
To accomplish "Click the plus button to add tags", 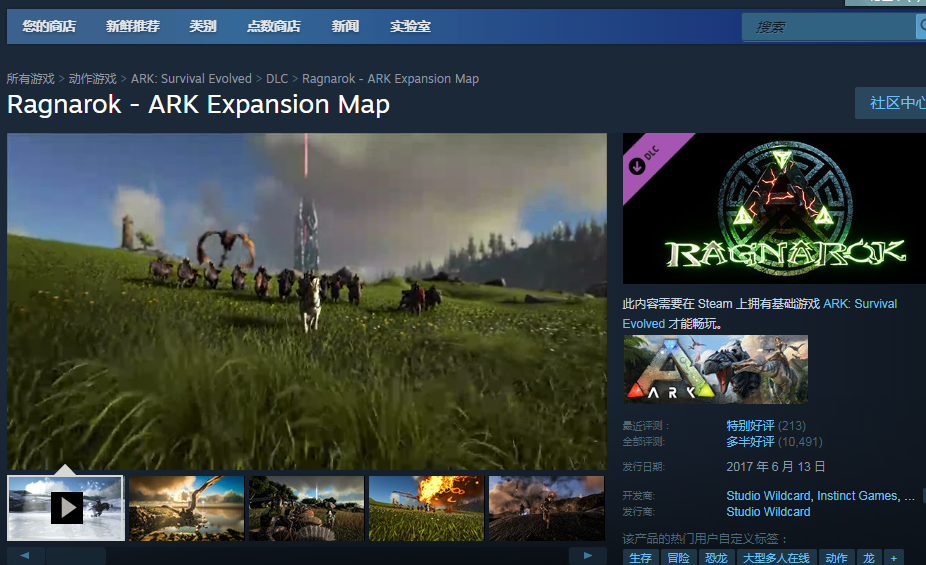I will [x=894, y=557].
